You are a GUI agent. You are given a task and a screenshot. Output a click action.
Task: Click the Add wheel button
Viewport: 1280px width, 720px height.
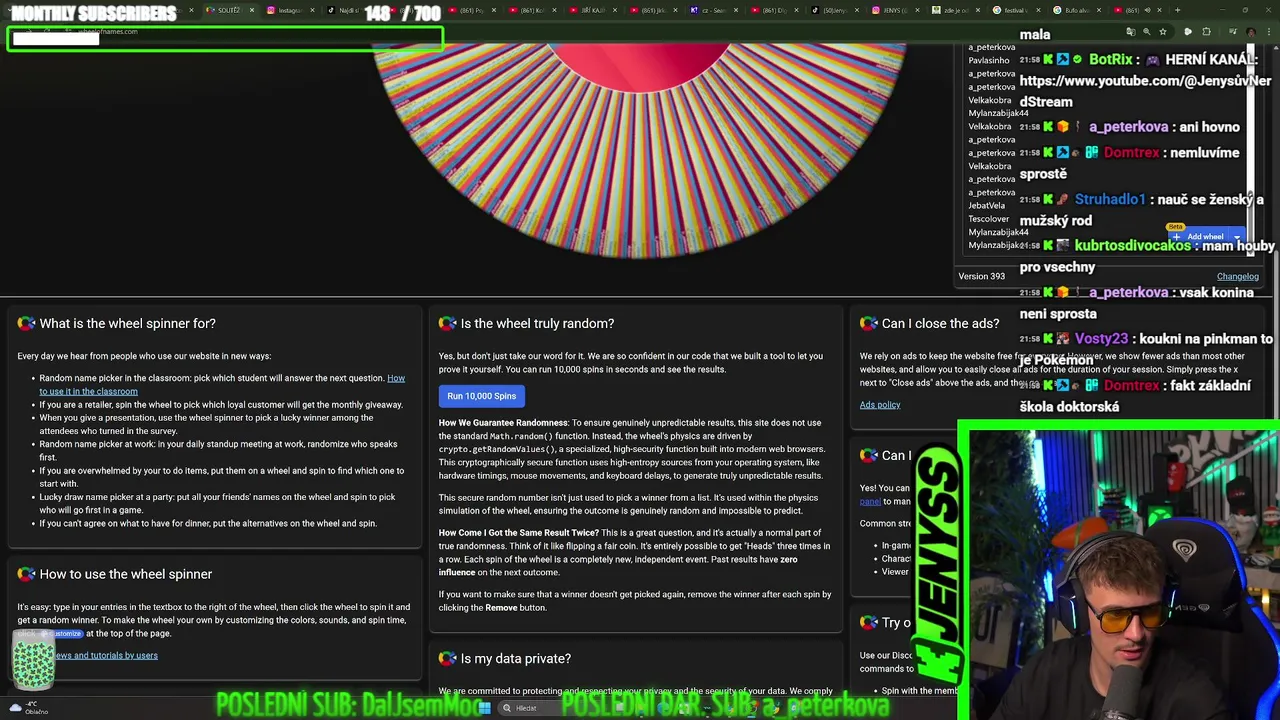tap(1200, 237)
